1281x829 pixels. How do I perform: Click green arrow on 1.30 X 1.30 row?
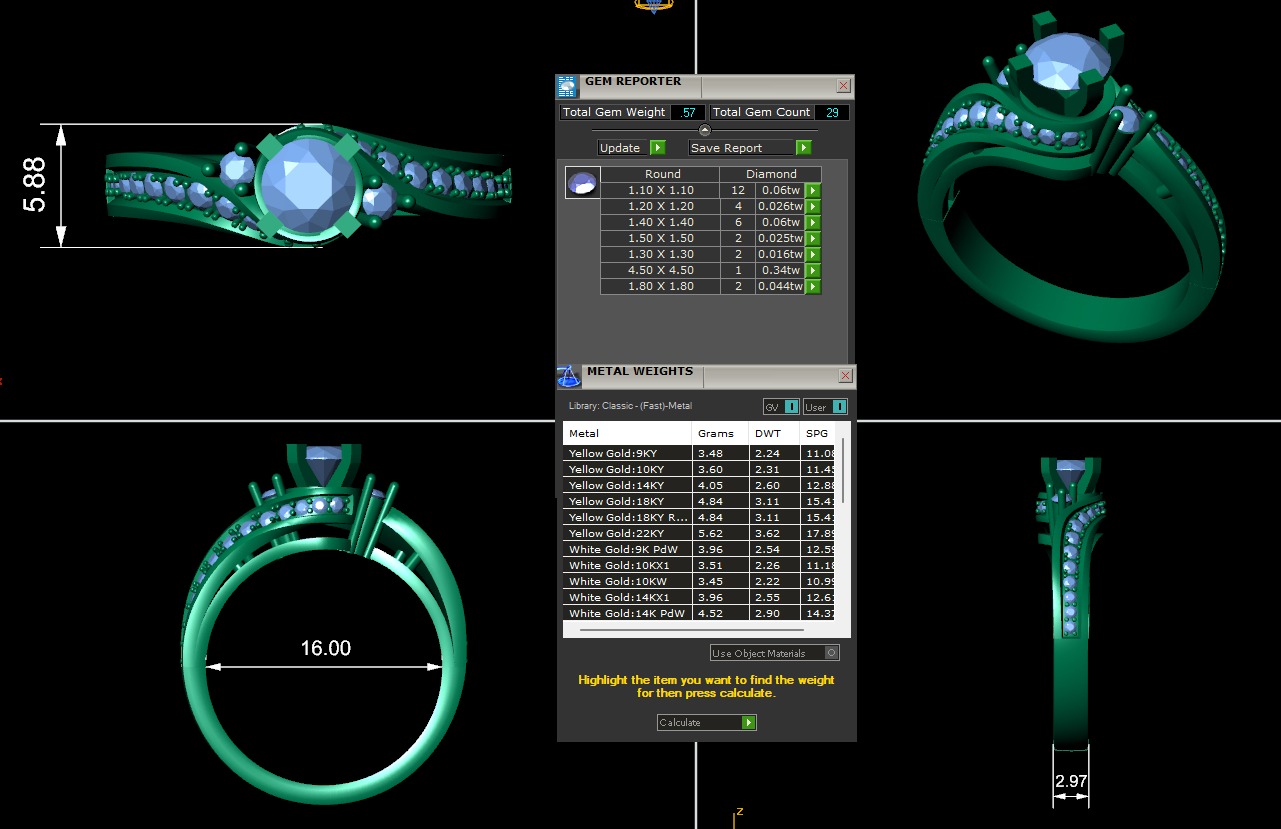[x=813, y=254]
